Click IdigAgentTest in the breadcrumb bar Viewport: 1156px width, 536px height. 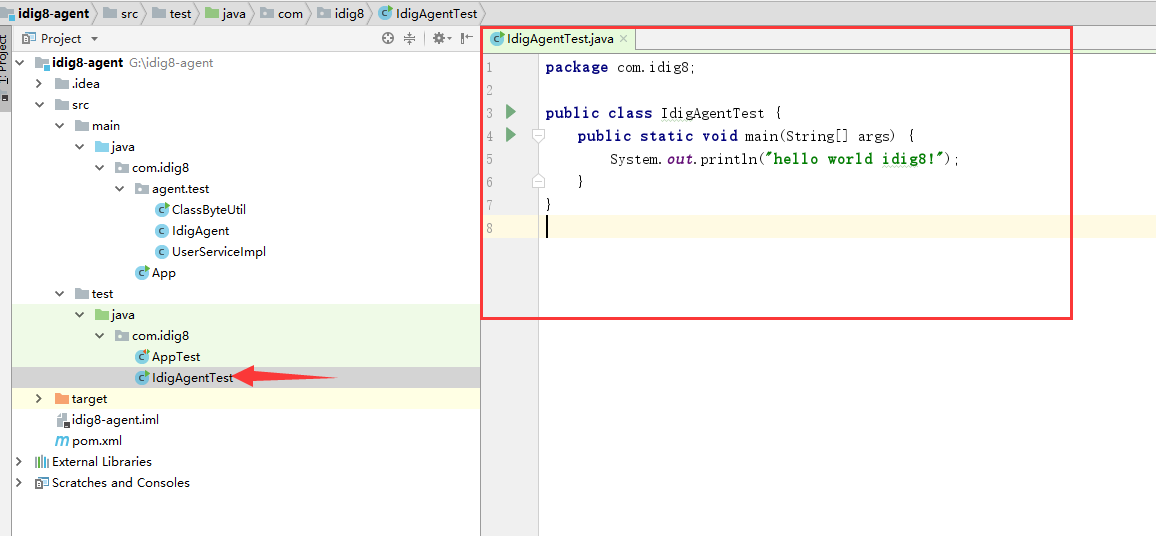click(436, 13)
